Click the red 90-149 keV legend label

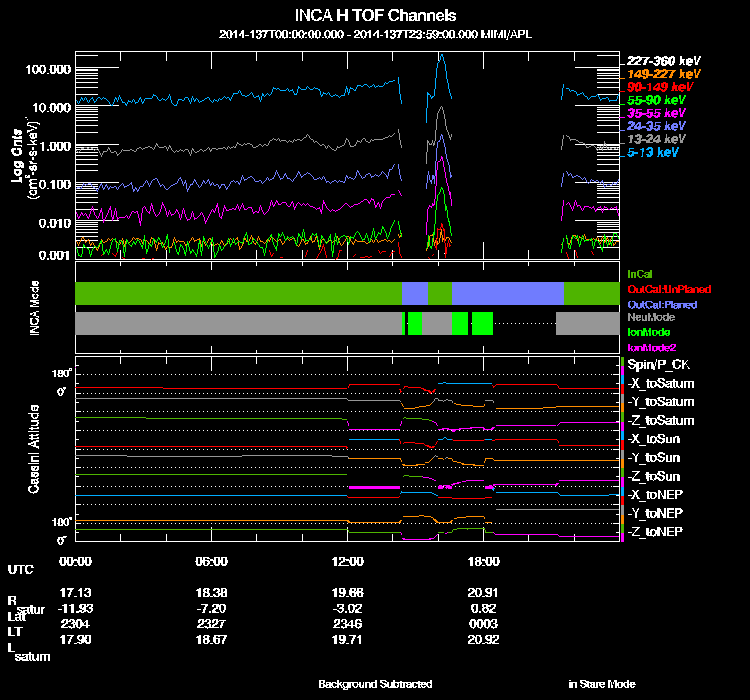tap(659, 87)
